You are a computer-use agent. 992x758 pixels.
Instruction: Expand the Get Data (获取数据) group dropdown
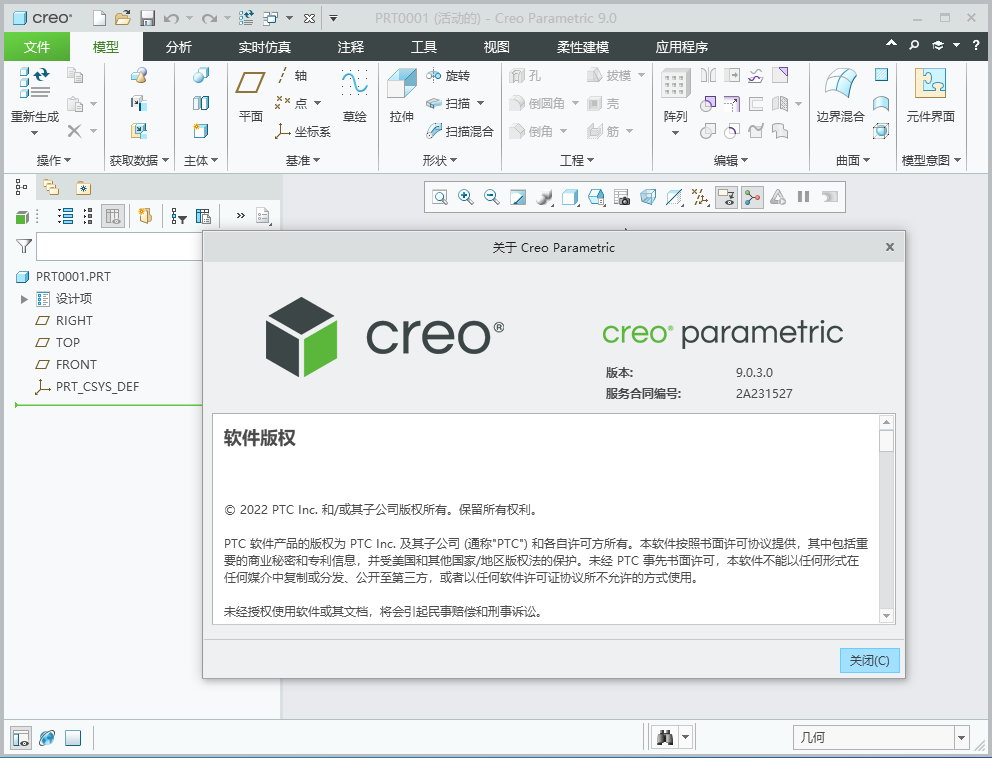coord(139,161)
